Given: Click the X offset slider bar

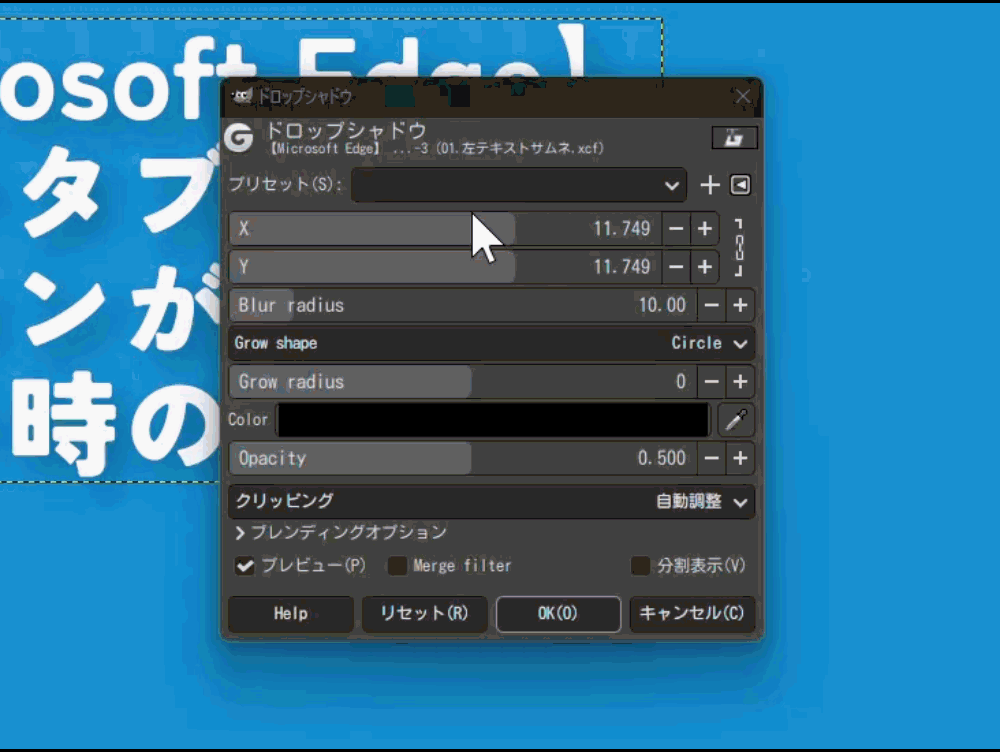Looking at the screenshot, I should pyautogui.click(x=446, y=229).
